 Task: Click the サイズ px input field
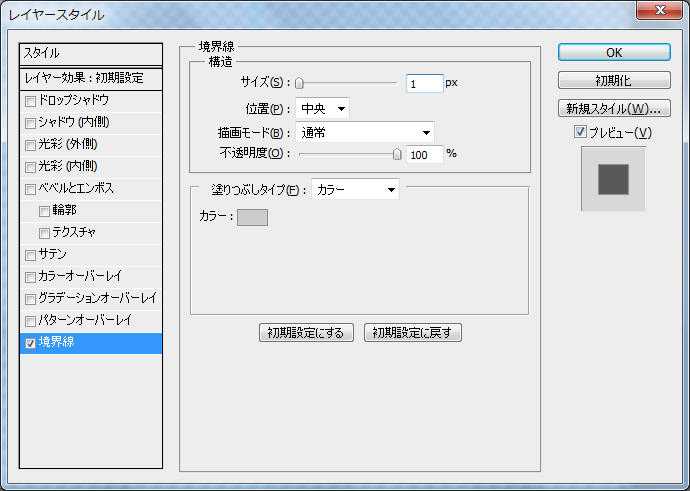425,84
